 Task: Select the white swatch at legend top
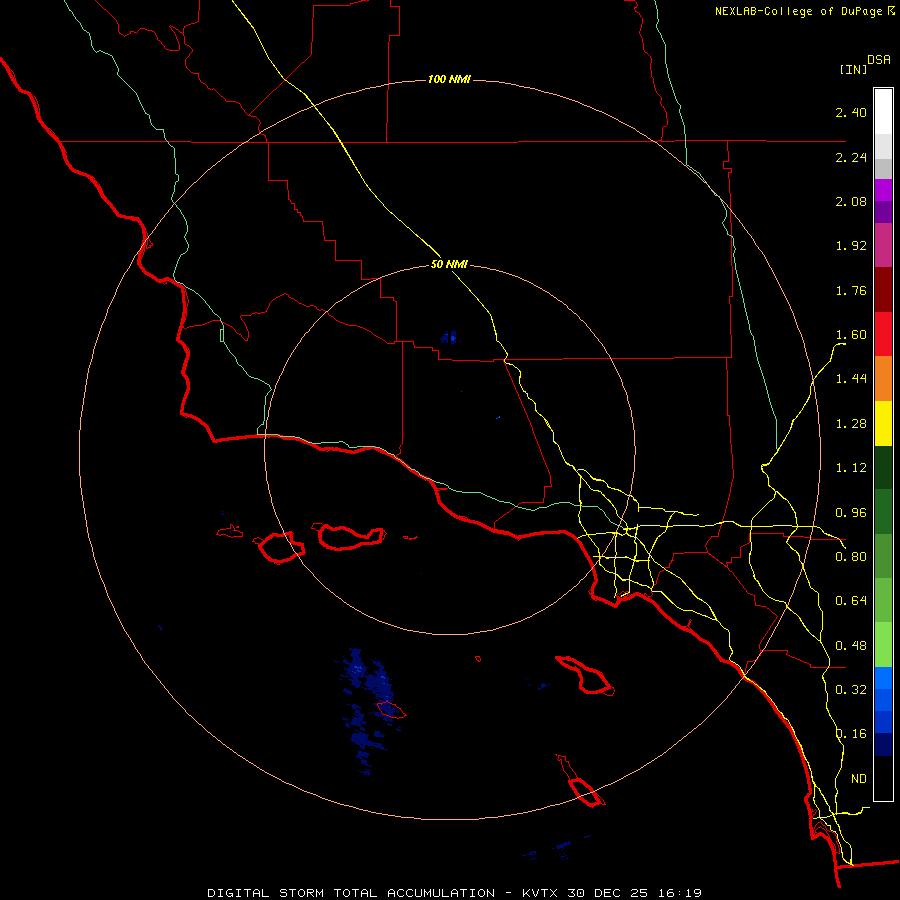click(883, 111)
